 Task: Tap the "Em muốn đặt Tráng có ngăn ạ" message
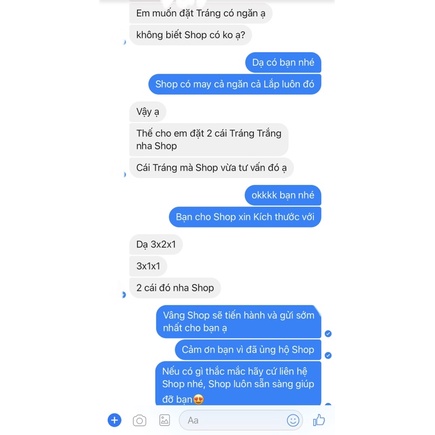pyautogui.click(x=201, y=13)
